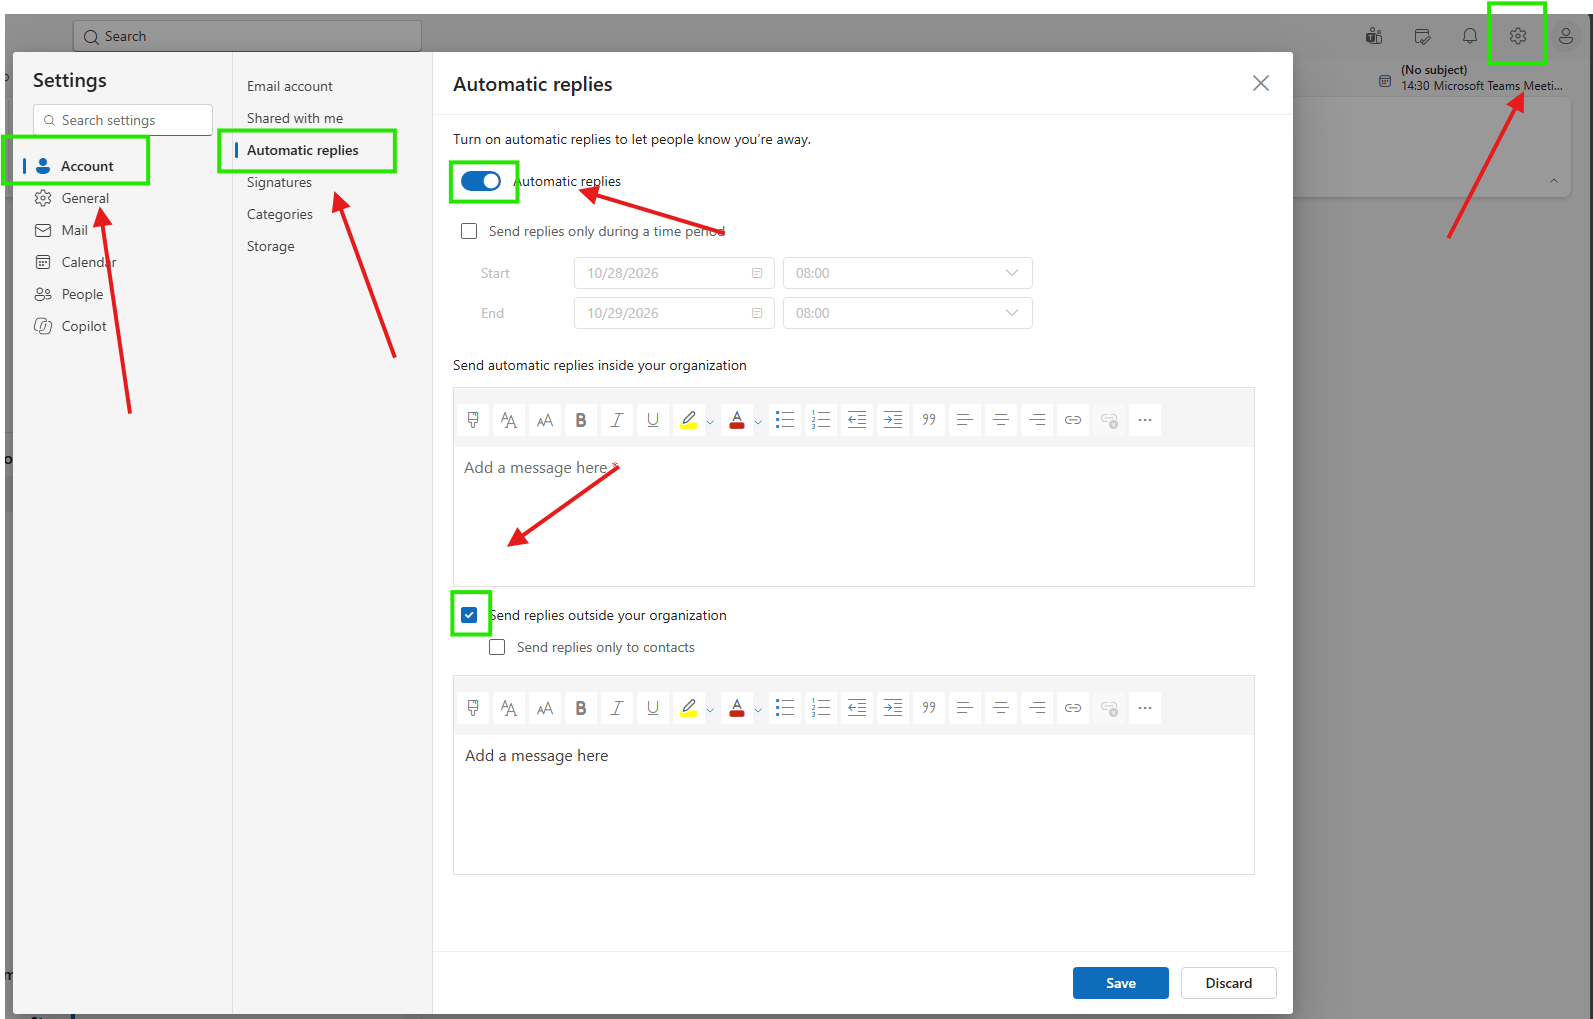Viewport: 1593px width, 1019px height.
Task: Open the highlight color arrow in the outside-organization editor
Action: [x=710, y=709]
